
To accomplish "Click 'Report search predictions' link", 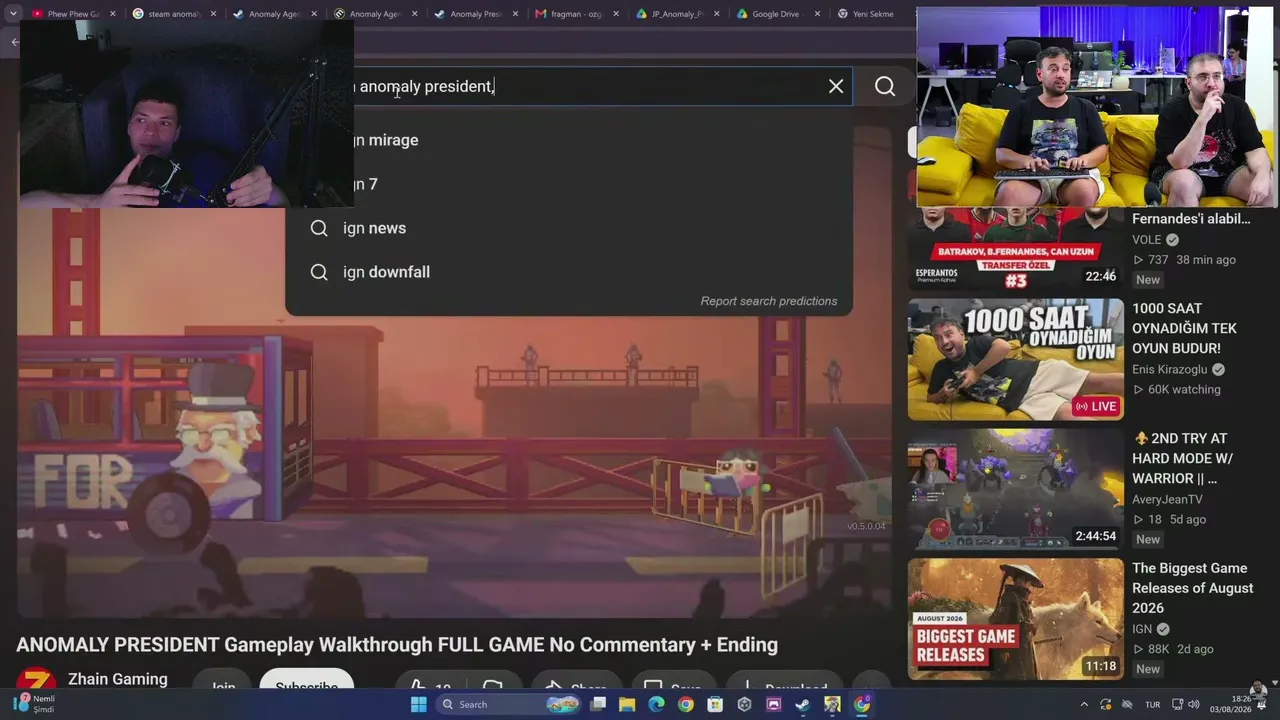I will (x=769, y=301).
